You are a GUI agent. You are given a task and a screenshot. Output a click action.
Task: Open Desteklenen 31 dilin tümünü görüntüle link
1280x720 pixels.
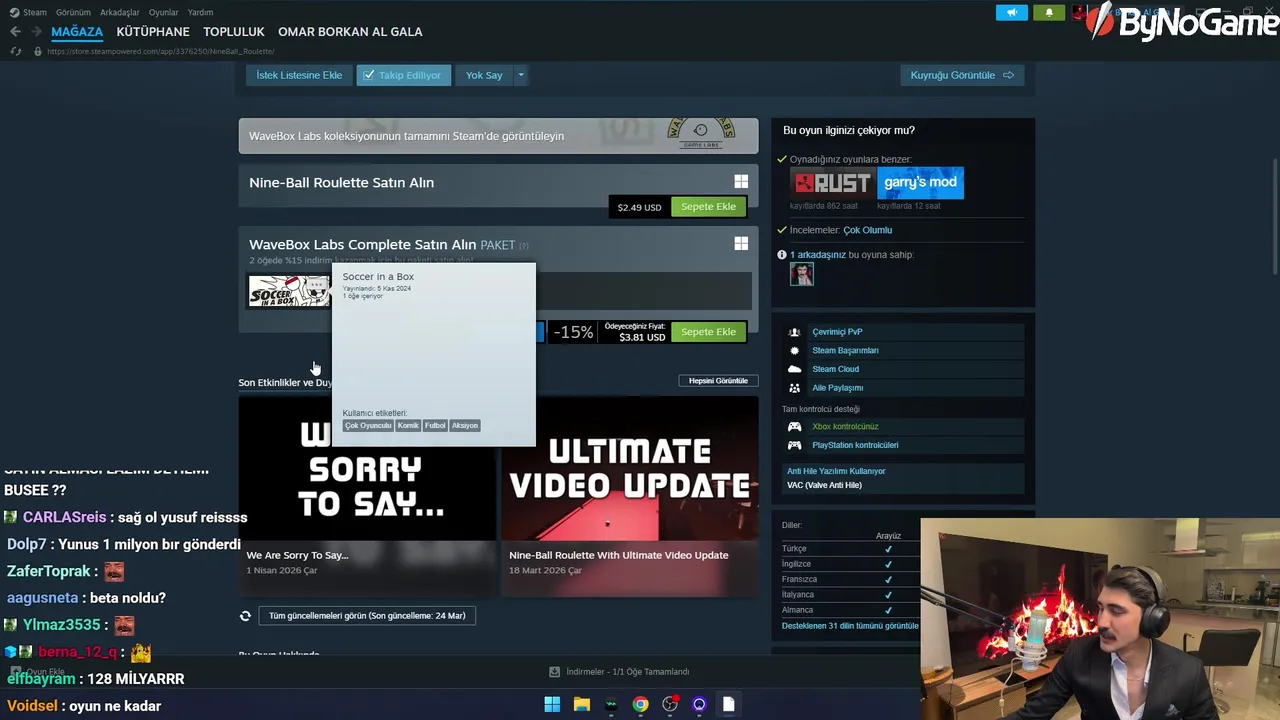[x=850, y=626]
